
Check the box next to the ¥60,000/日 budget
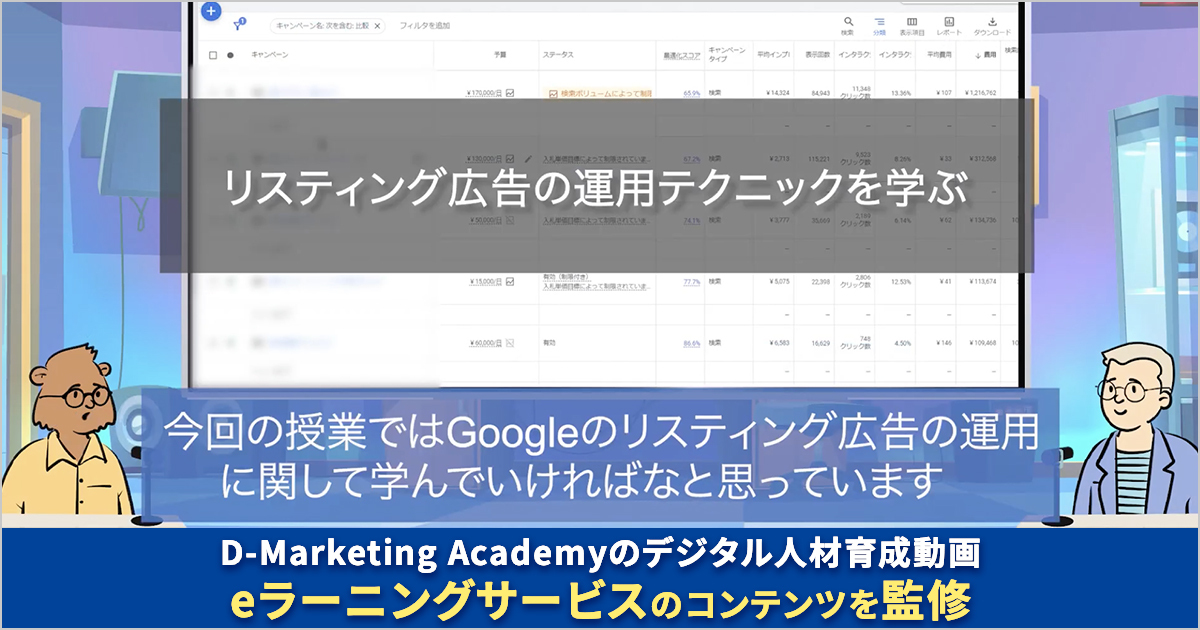(x=508, y=342)
